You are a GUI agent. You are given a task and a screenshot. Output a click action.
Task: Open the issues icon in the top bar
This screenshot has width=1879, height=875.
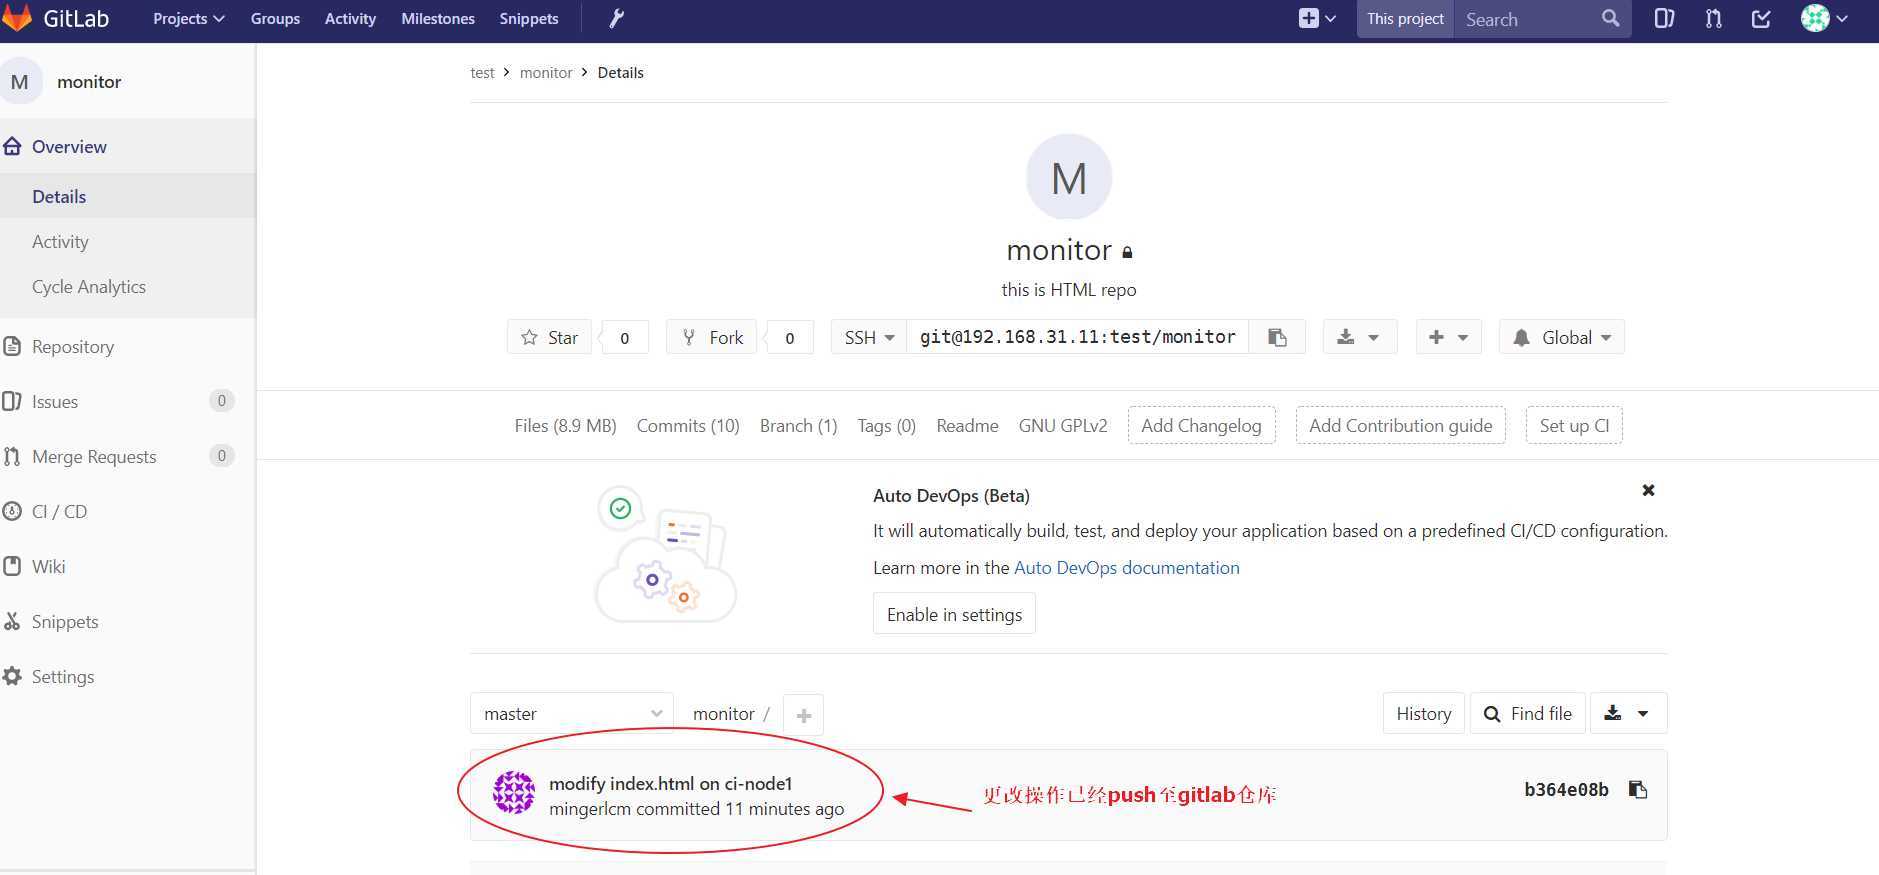point(1664,18)
